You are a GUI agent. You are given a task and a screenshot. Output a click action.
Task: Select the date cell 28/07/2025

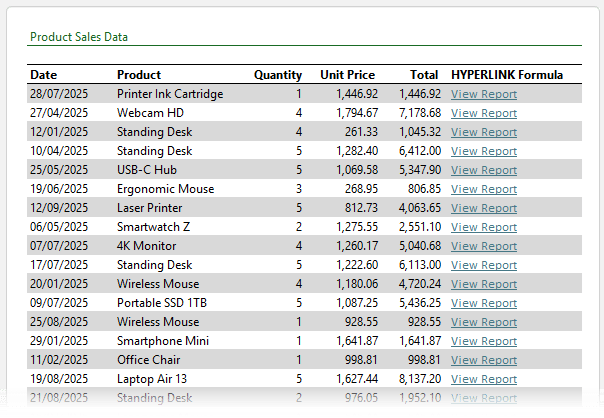click(x=59, y=94)
